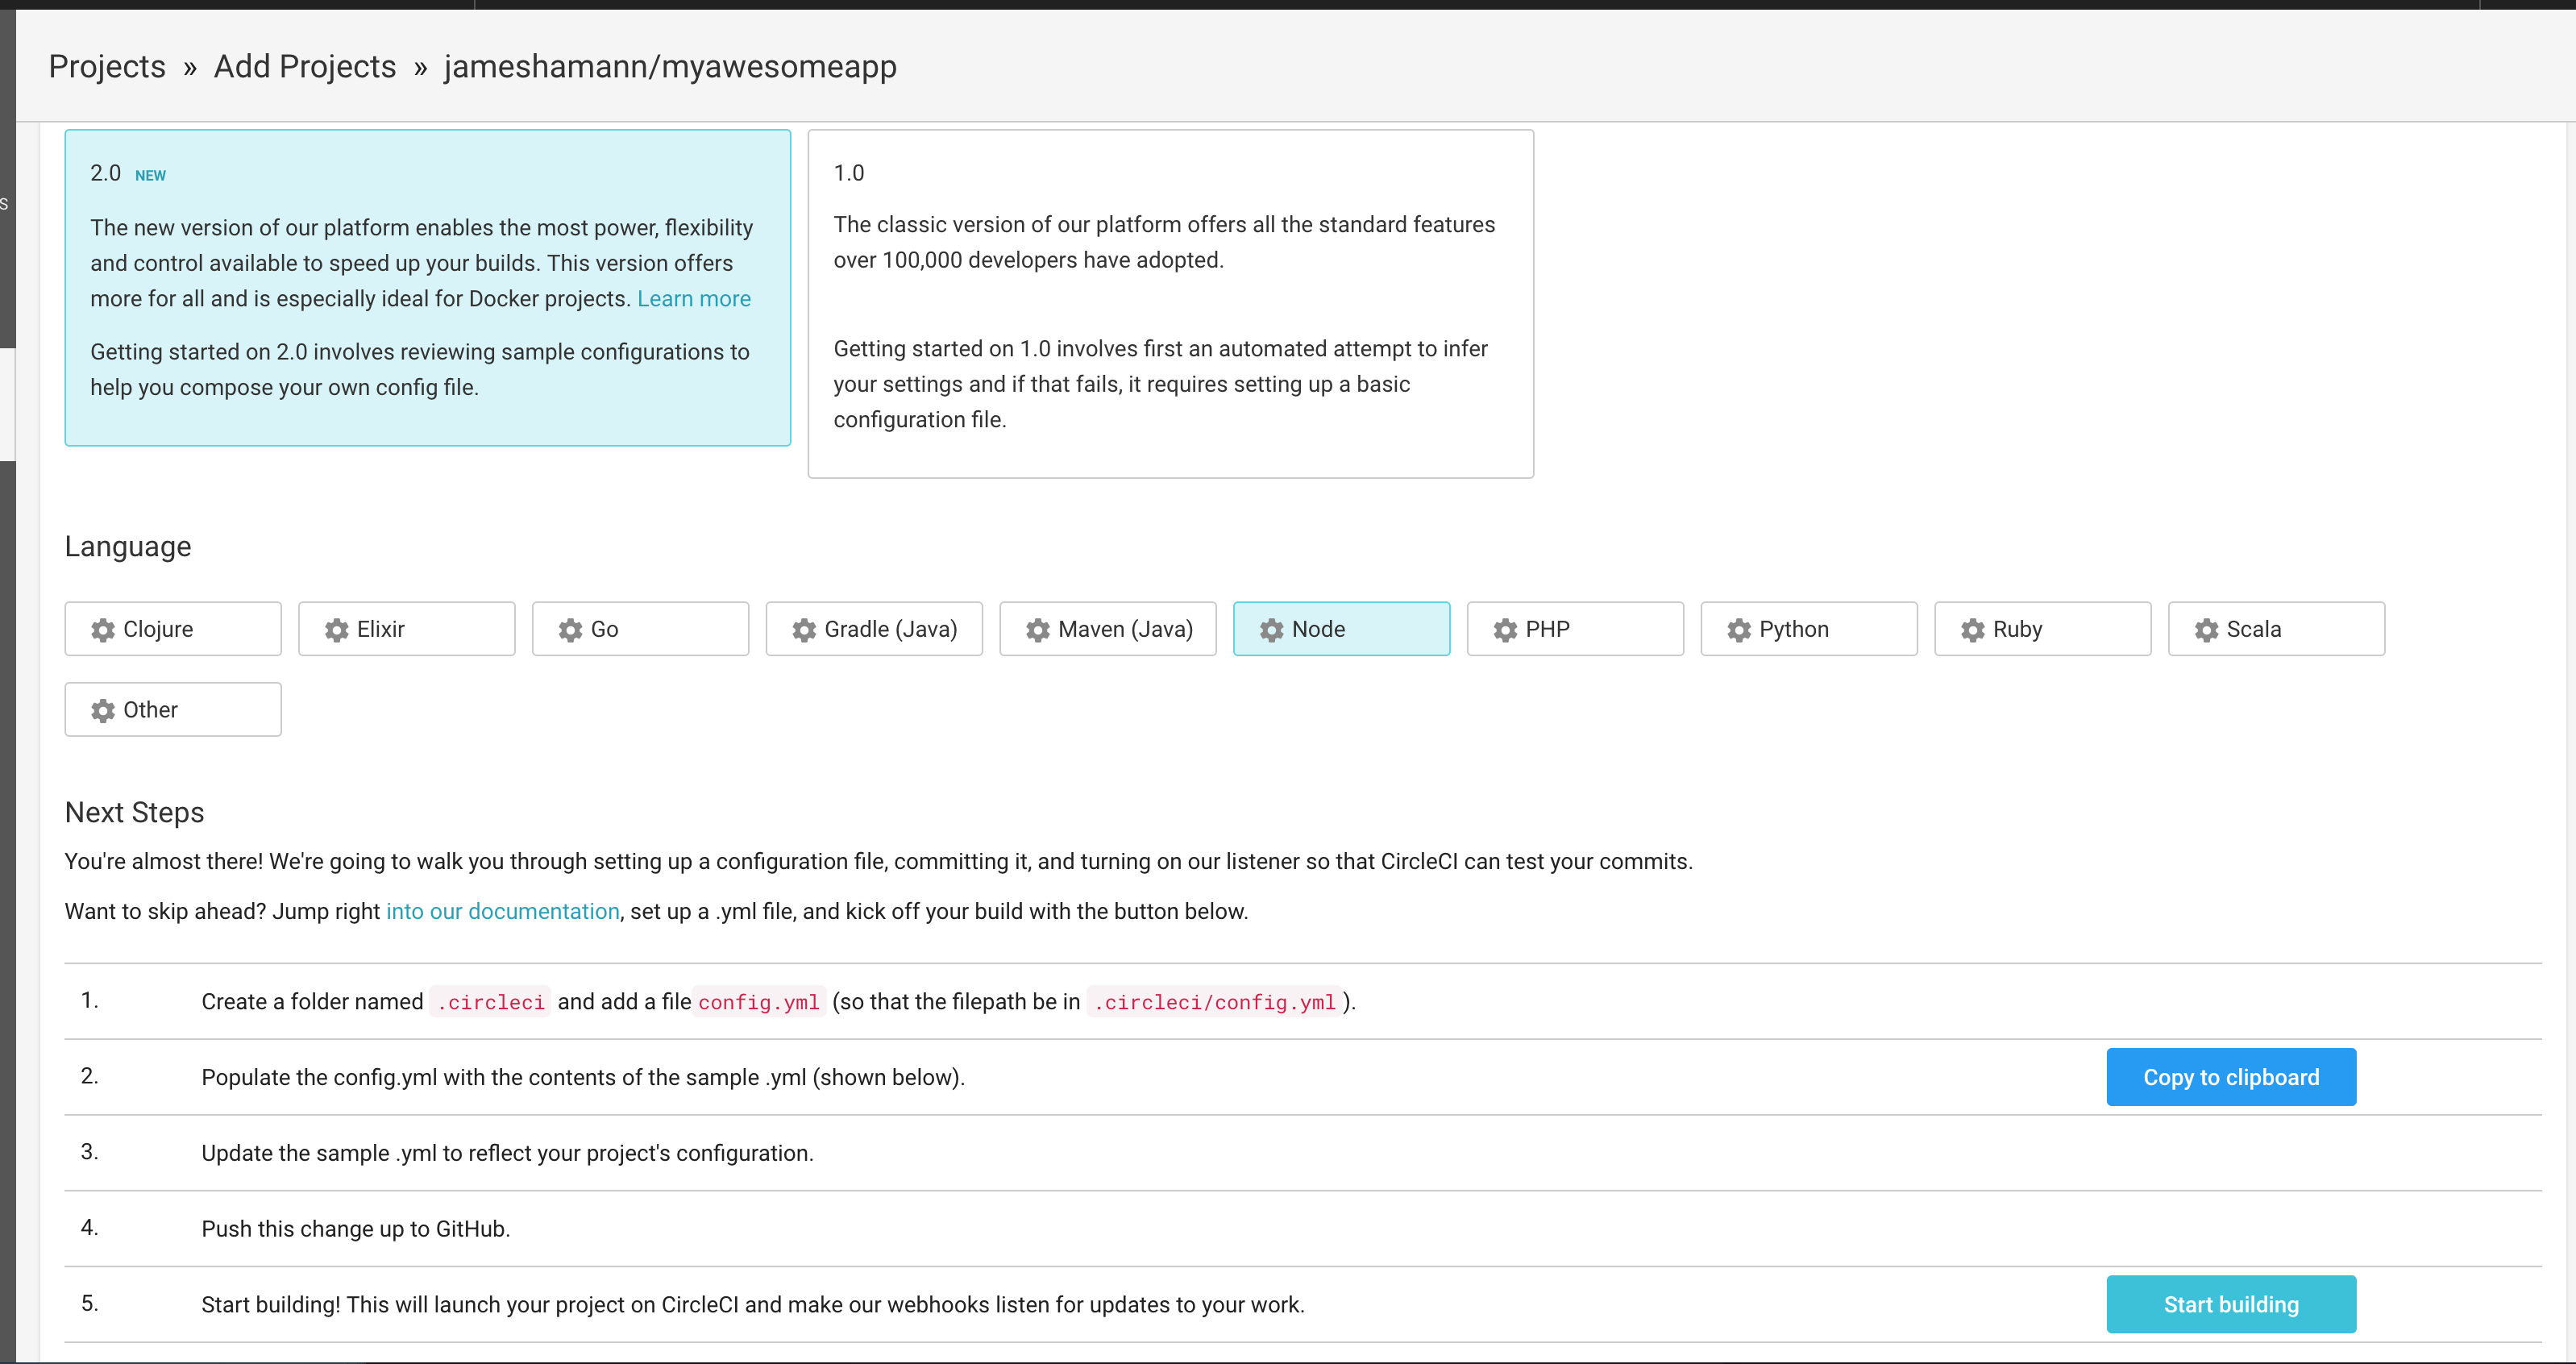The image size is (2576, 1364).
Task: Go to Add Projects breadcrumb
Action: (x=305, y=66)
